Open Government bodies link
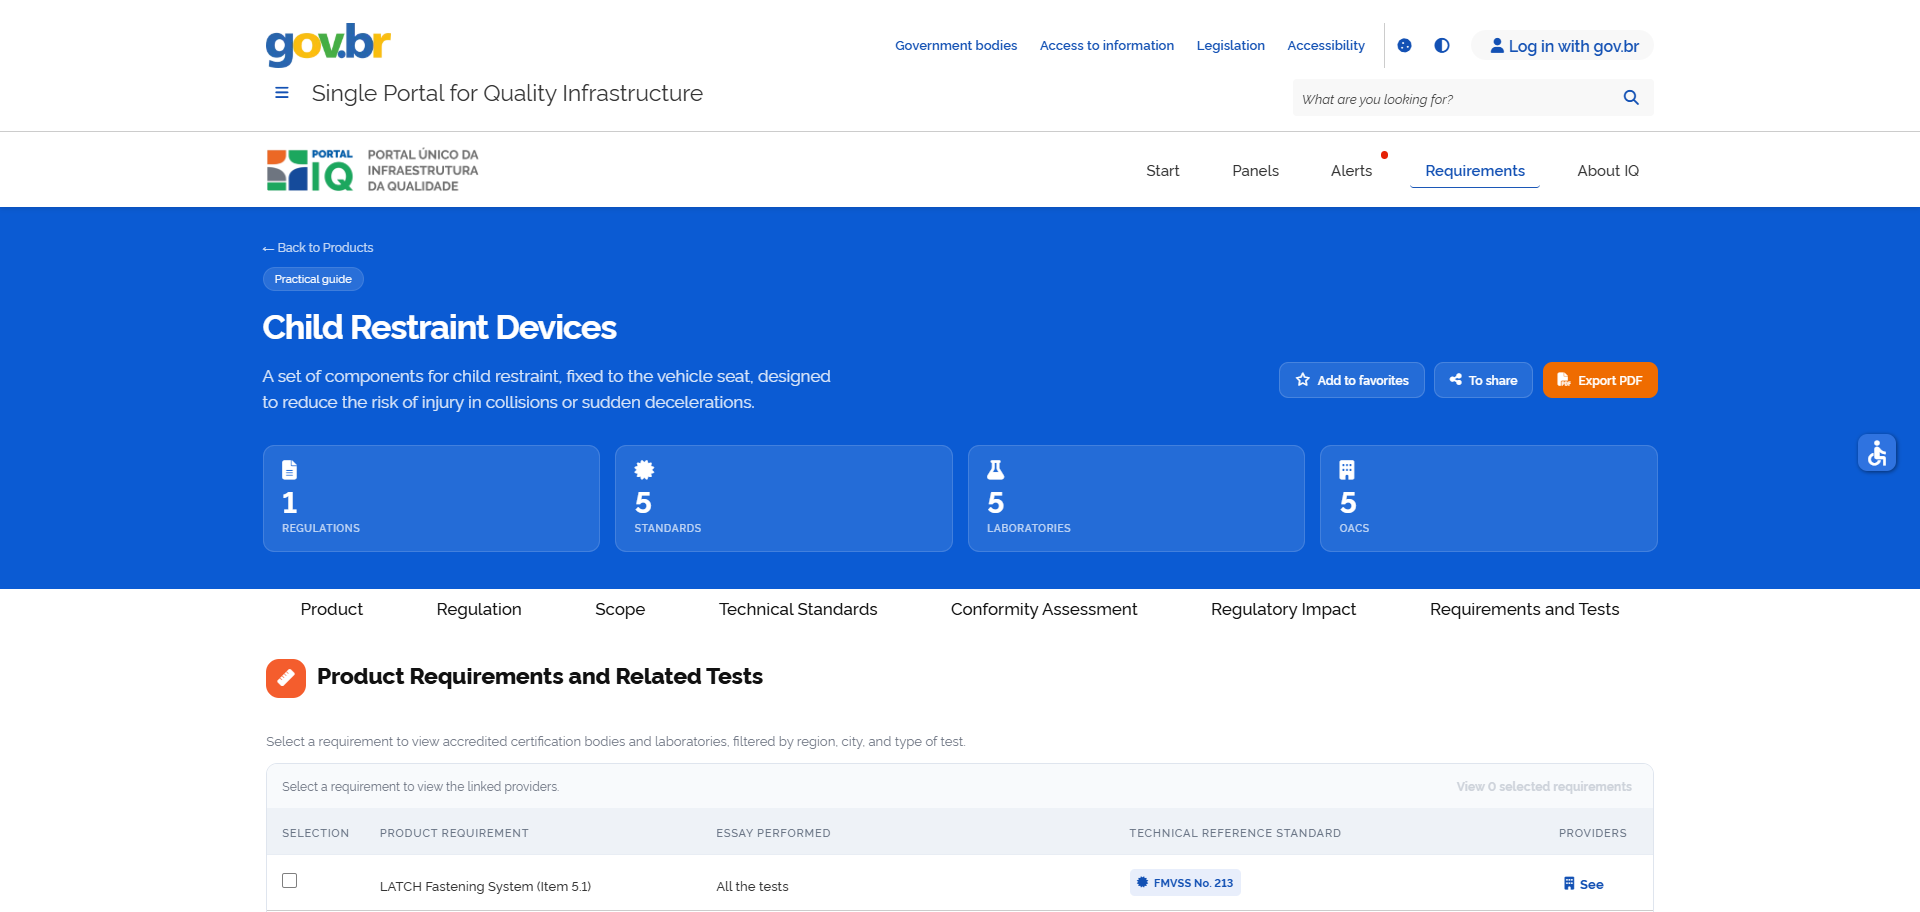The height and width of the screenshot is (912, 1920). (956, 46)
